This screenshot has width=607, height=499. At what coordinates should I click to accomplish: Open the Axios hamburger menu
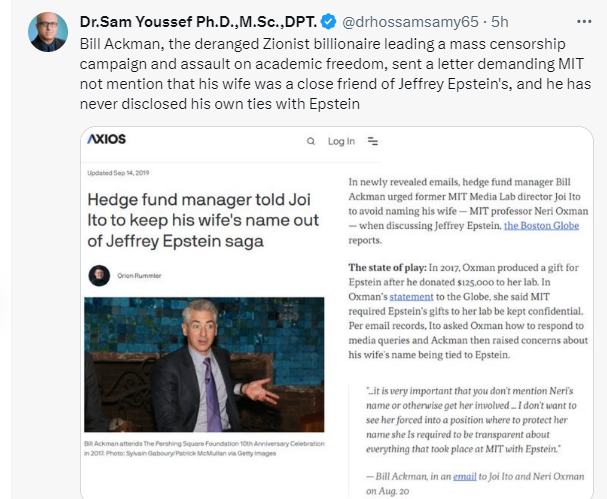pos(372,141)
